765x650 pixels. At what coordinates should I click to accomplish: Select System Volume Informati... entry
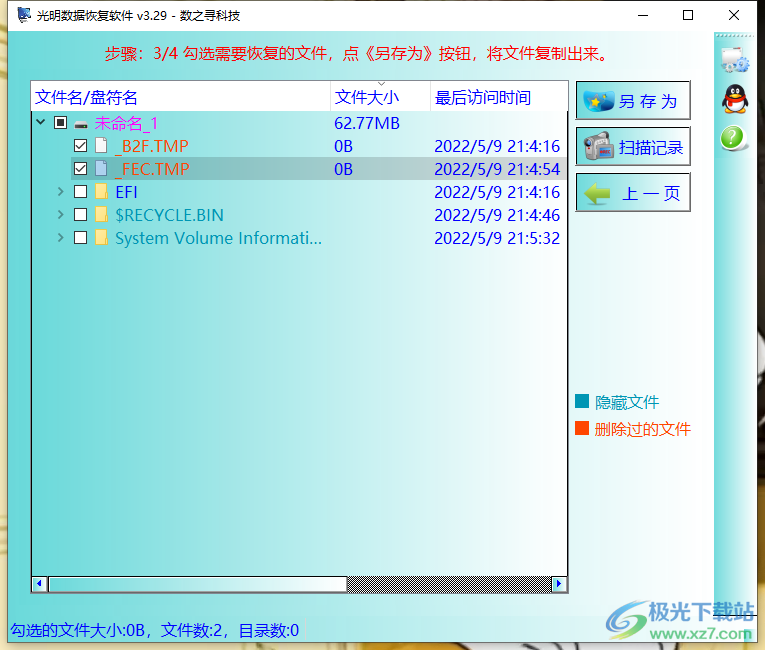point(218,238)
